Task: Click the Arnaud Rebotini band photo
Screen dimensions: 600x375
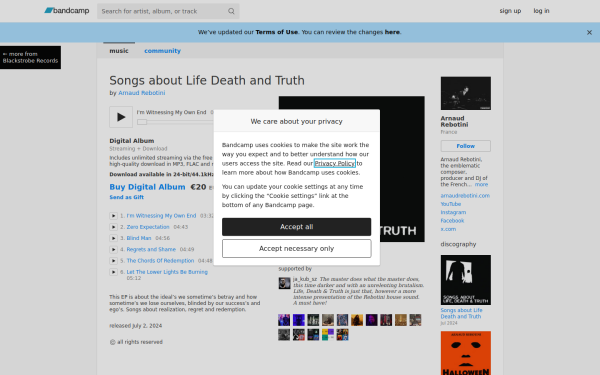Action: click(466, 93)
